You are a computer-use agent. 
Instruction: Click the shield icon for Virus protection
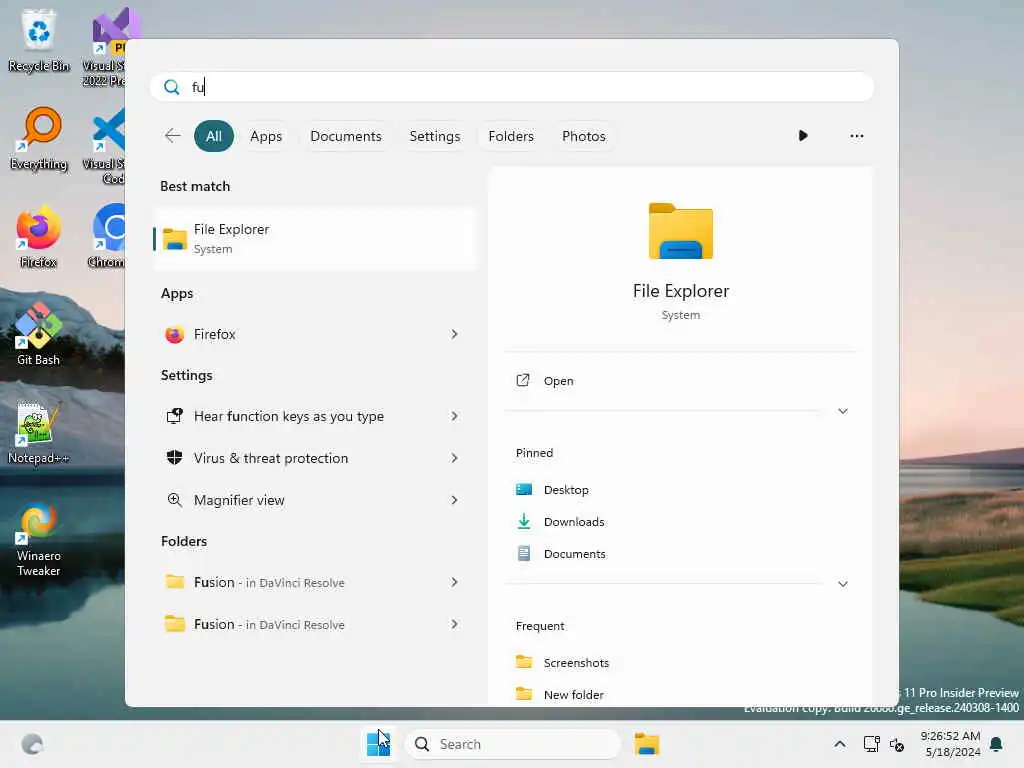click(x=174, y=458)
